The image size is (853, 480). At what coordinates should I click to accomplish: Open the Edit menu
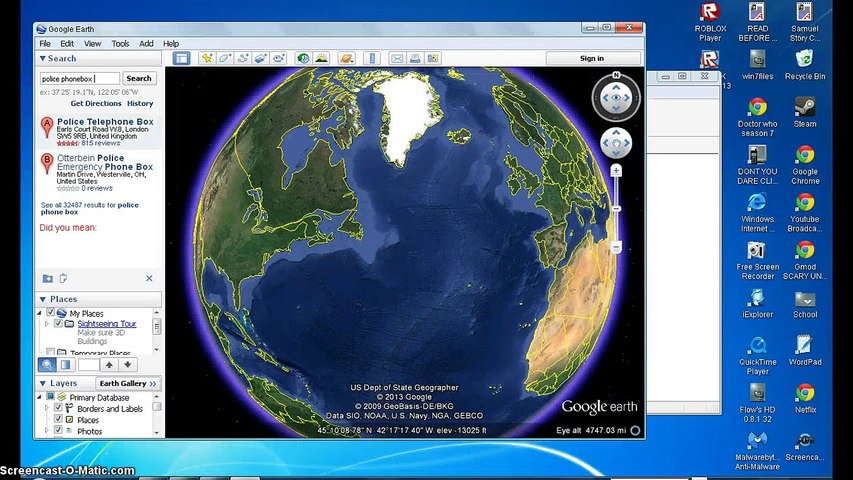[x=67, y=44]
